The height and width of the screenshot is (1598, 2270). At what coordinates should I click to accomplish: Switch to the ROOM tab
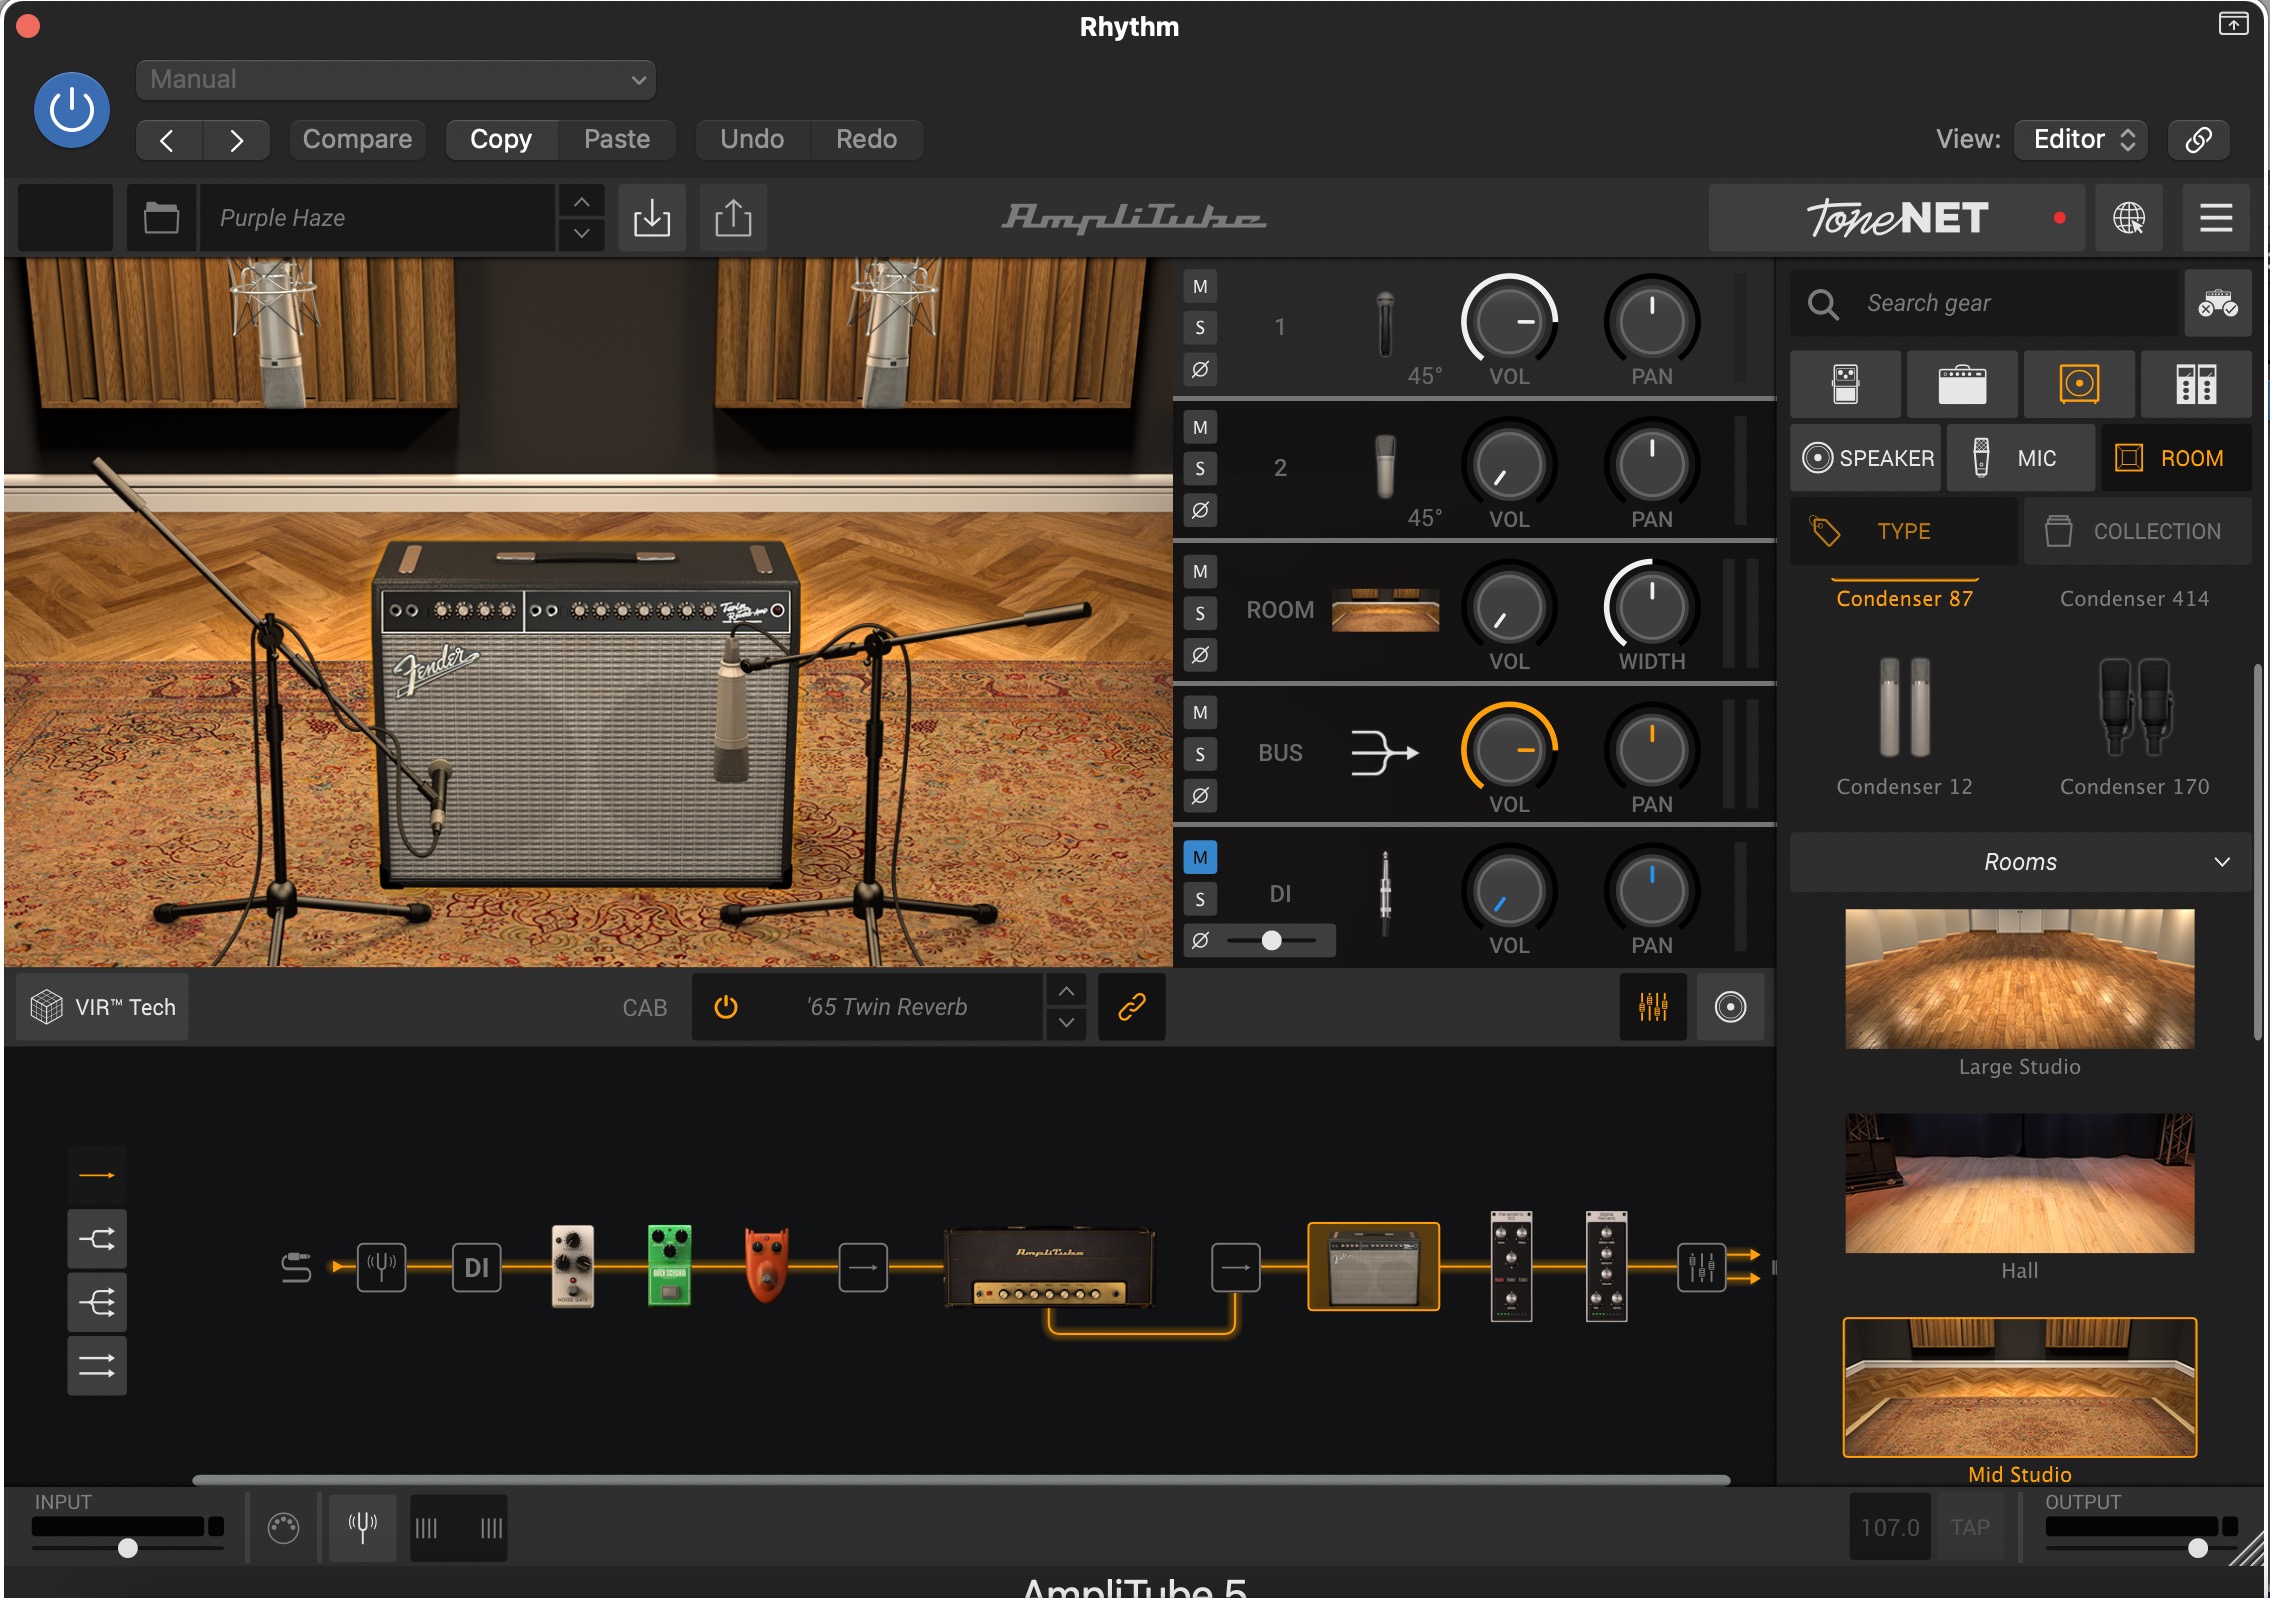pyautogui.click(x=2176, y=458)
